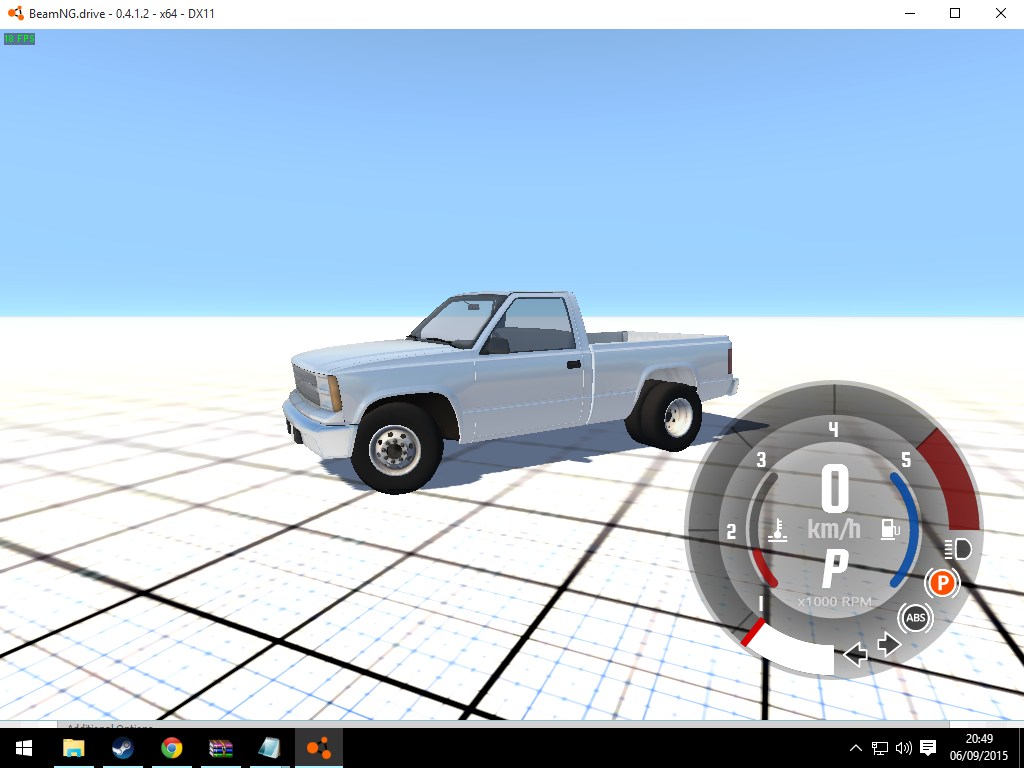Minimize the BeamNG.drive window
1024x768 pixels.
point(910,13)
